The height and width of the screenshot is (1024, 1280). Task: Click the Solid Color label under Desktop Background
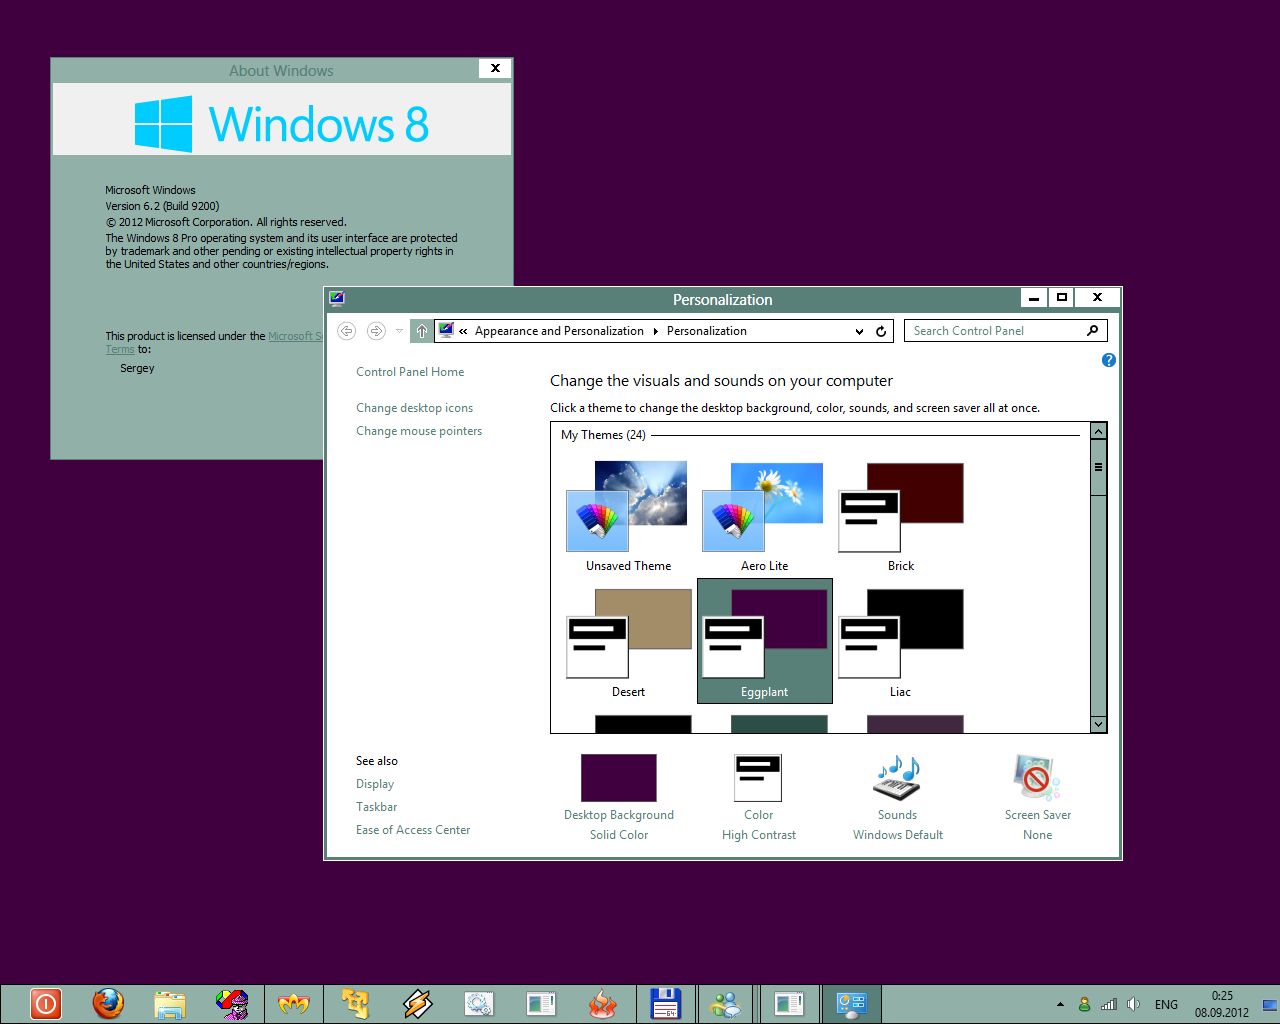click(x=619, y=835)
